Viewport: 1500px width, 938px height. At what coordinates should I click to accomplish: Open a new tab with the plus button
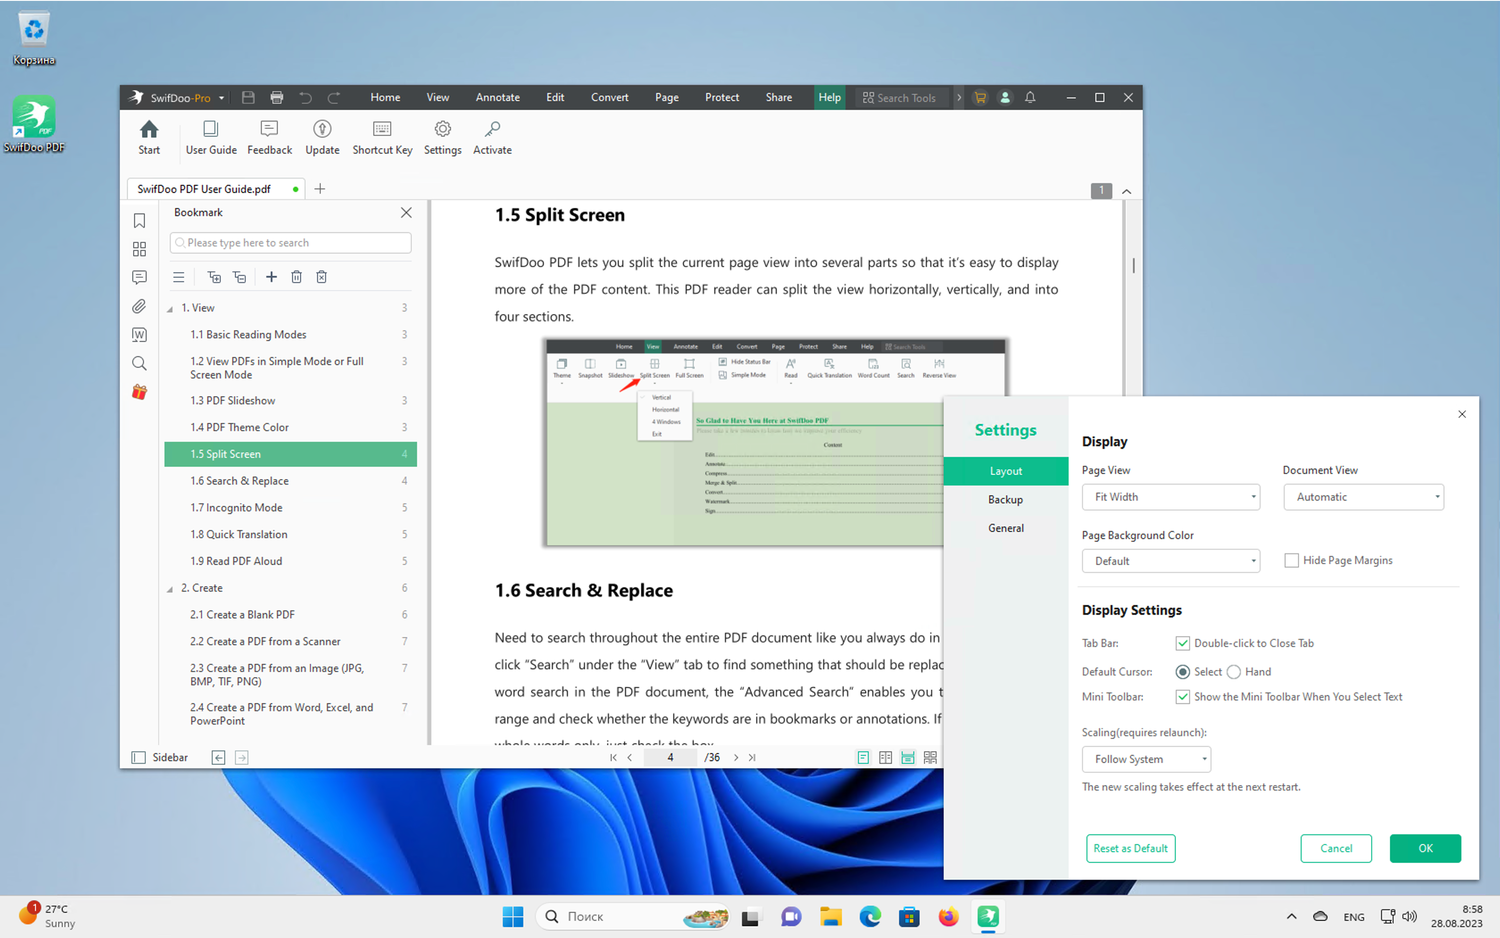point(320,189)
